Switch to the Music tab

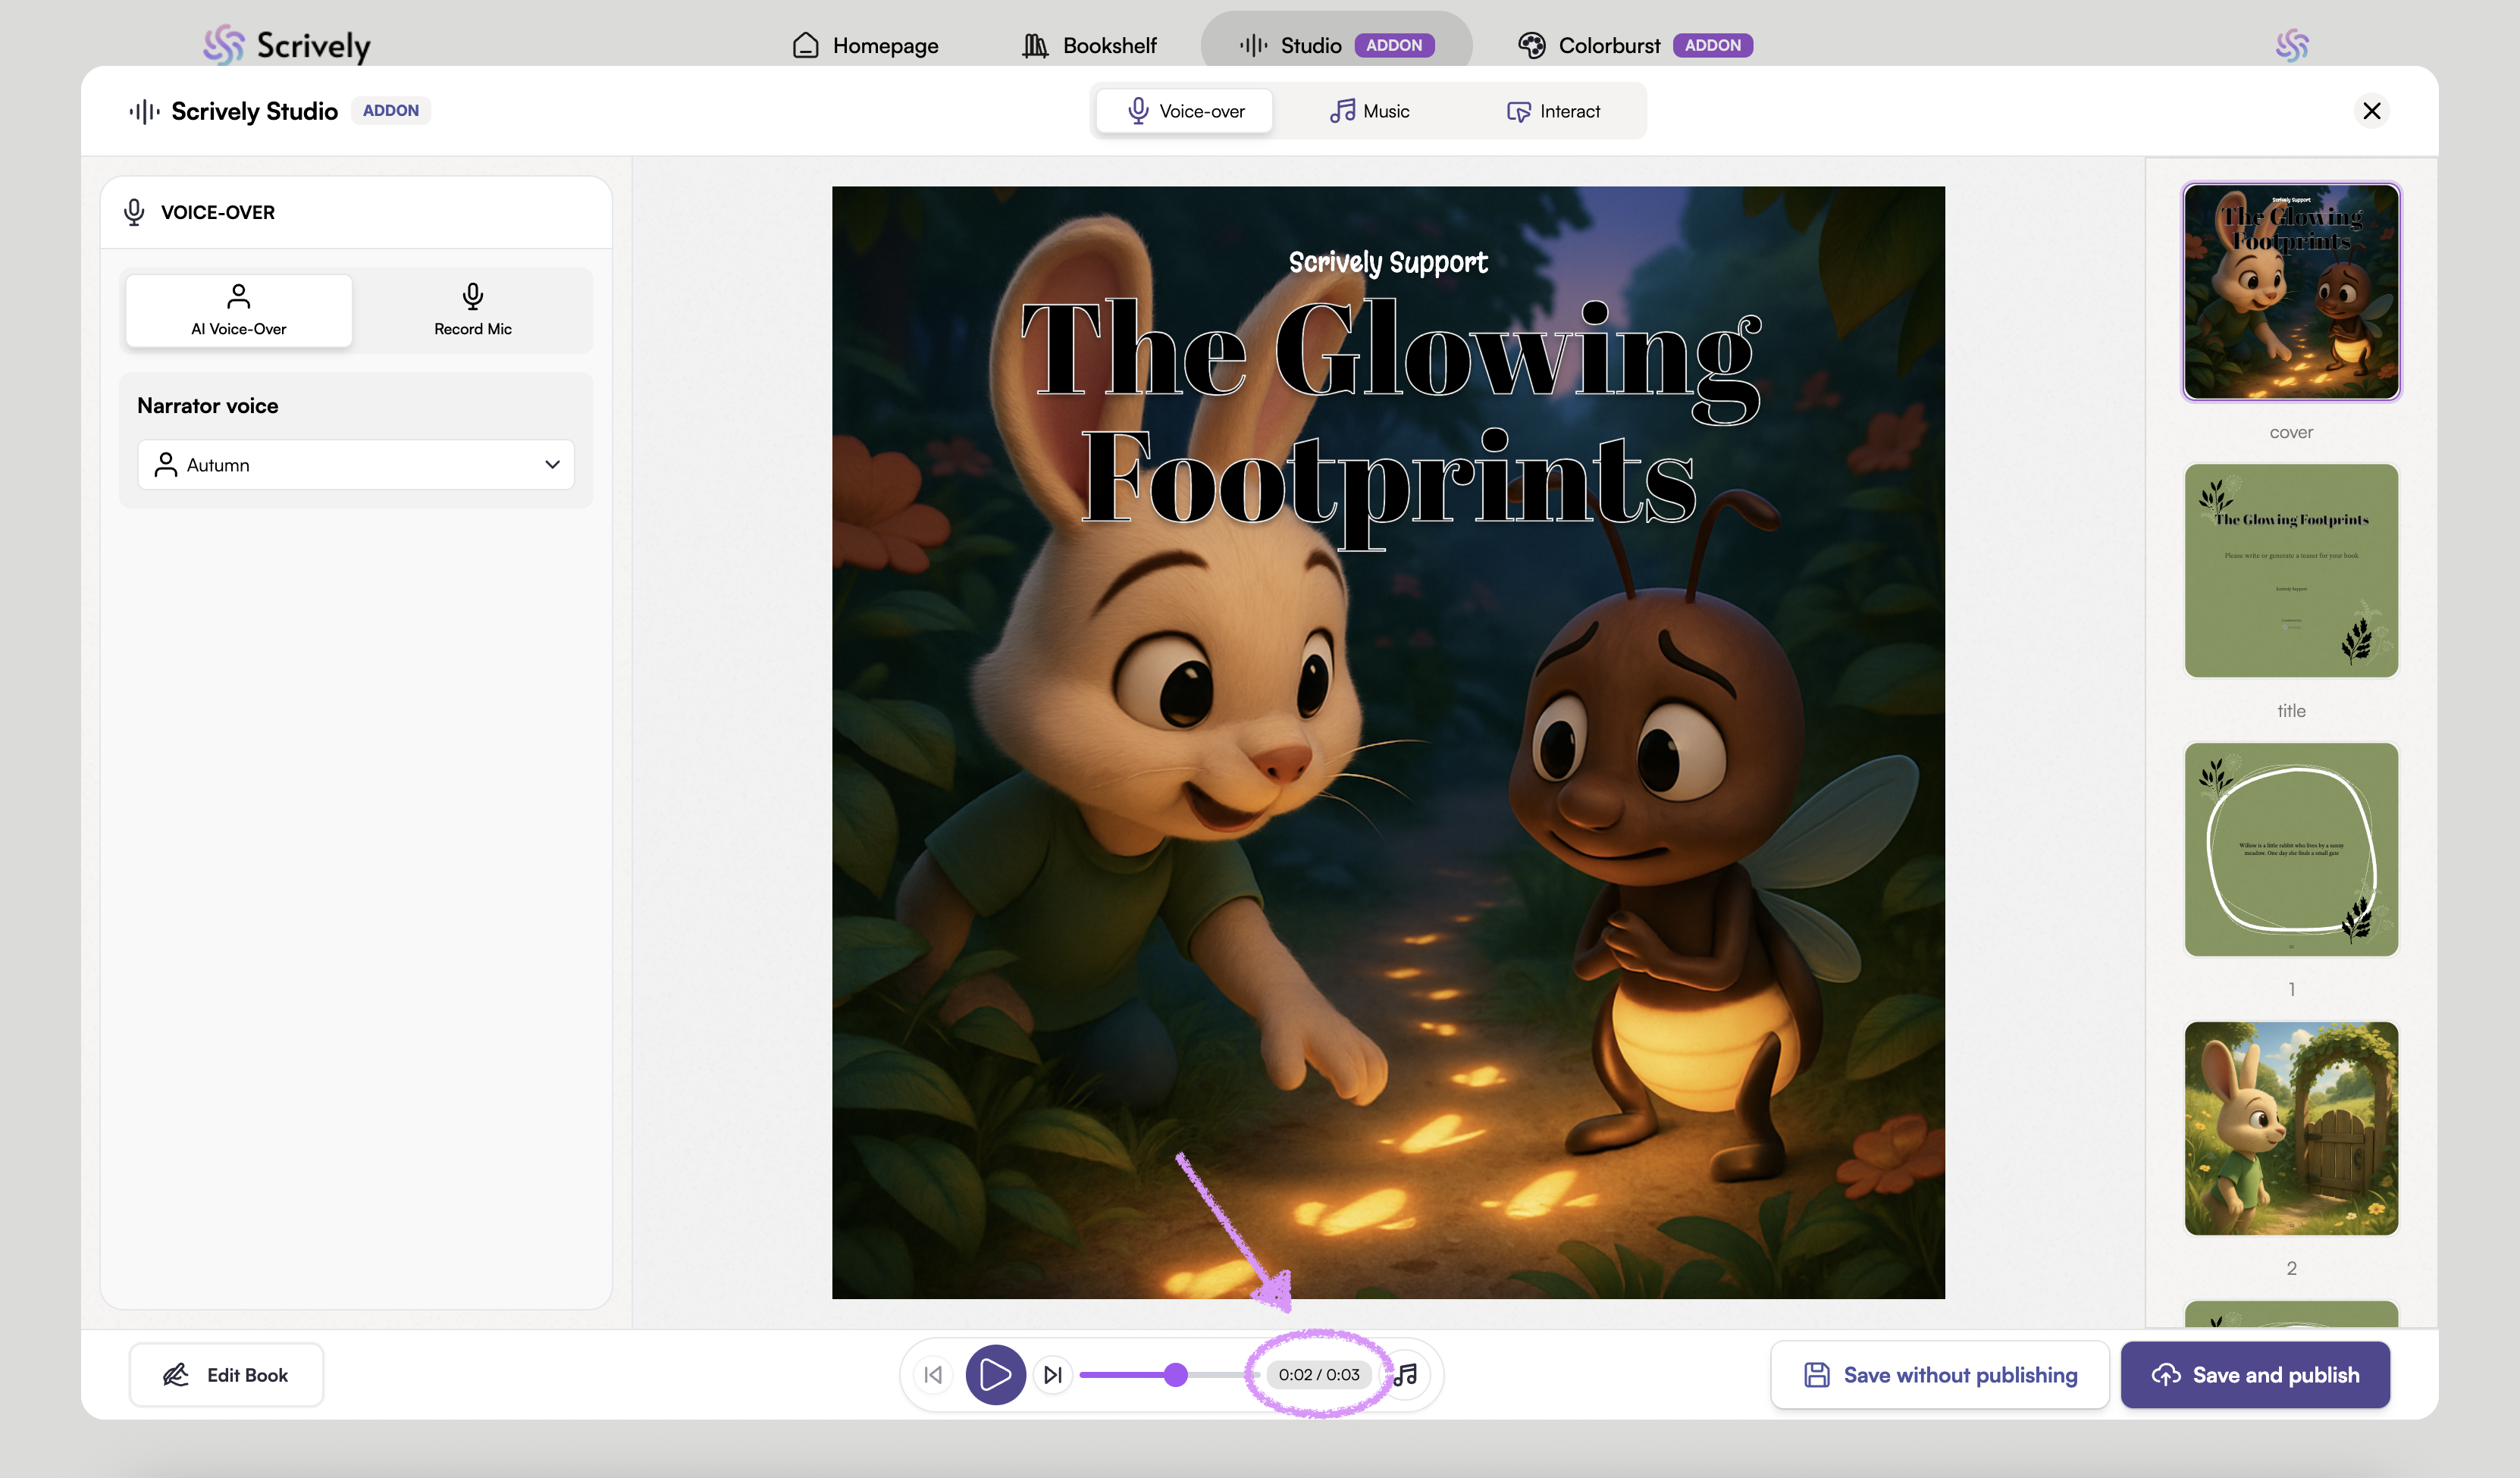click(x=1369, y=111)
